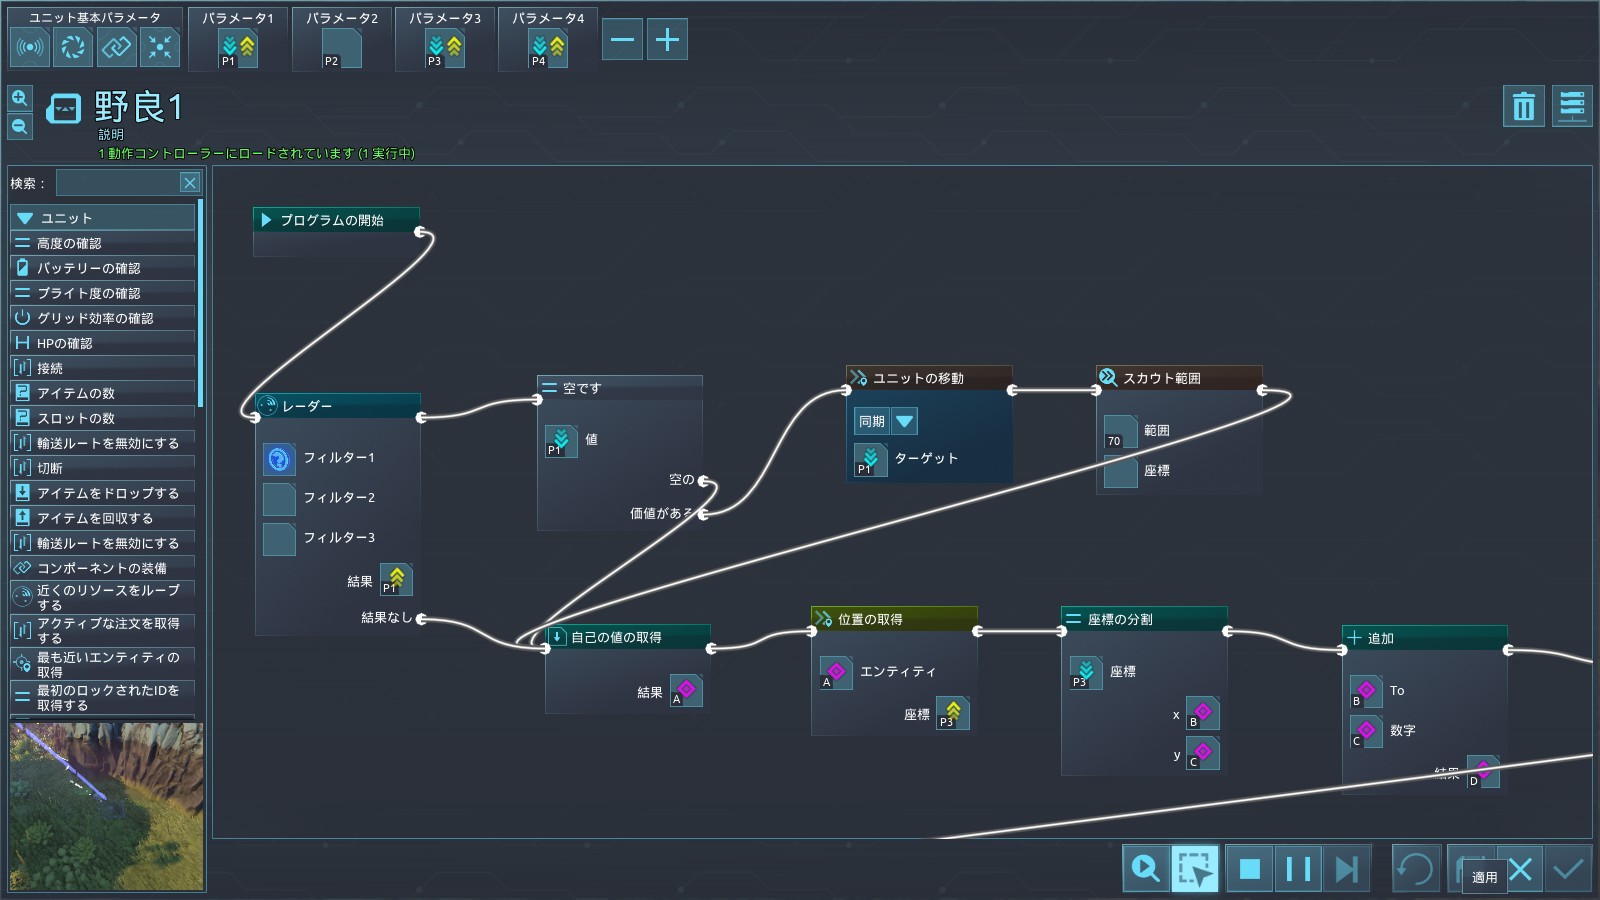Image resolution: width=1600 pixels, height=900 pixels.
Task: Stop the running behavior program
Action: [1249, 869]
